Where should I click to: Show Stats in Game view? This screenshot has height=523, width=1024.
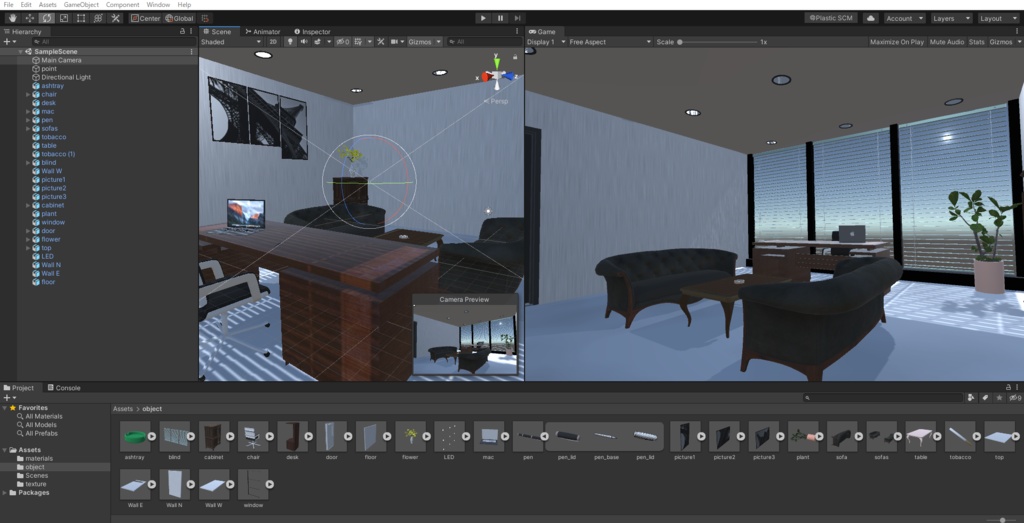pos(976,42)
